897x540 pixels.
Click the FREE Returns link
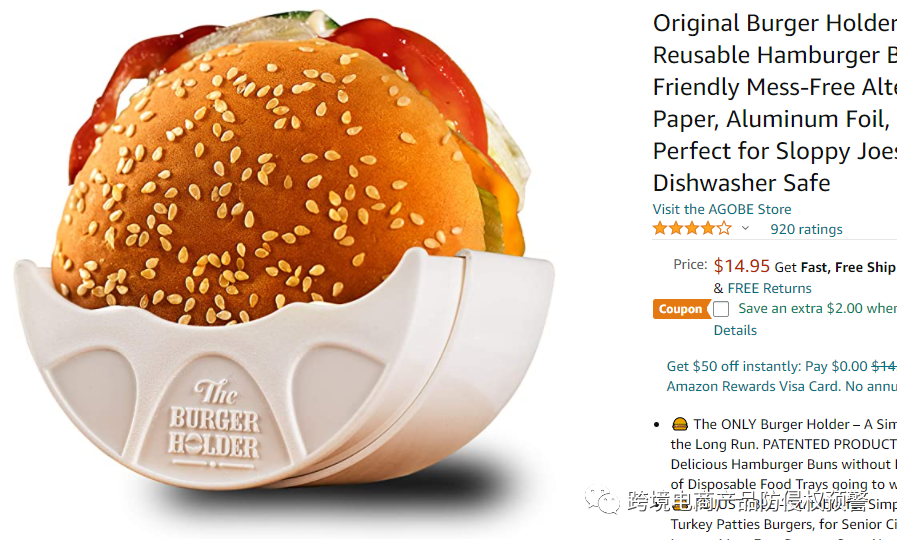pos(769,288)
